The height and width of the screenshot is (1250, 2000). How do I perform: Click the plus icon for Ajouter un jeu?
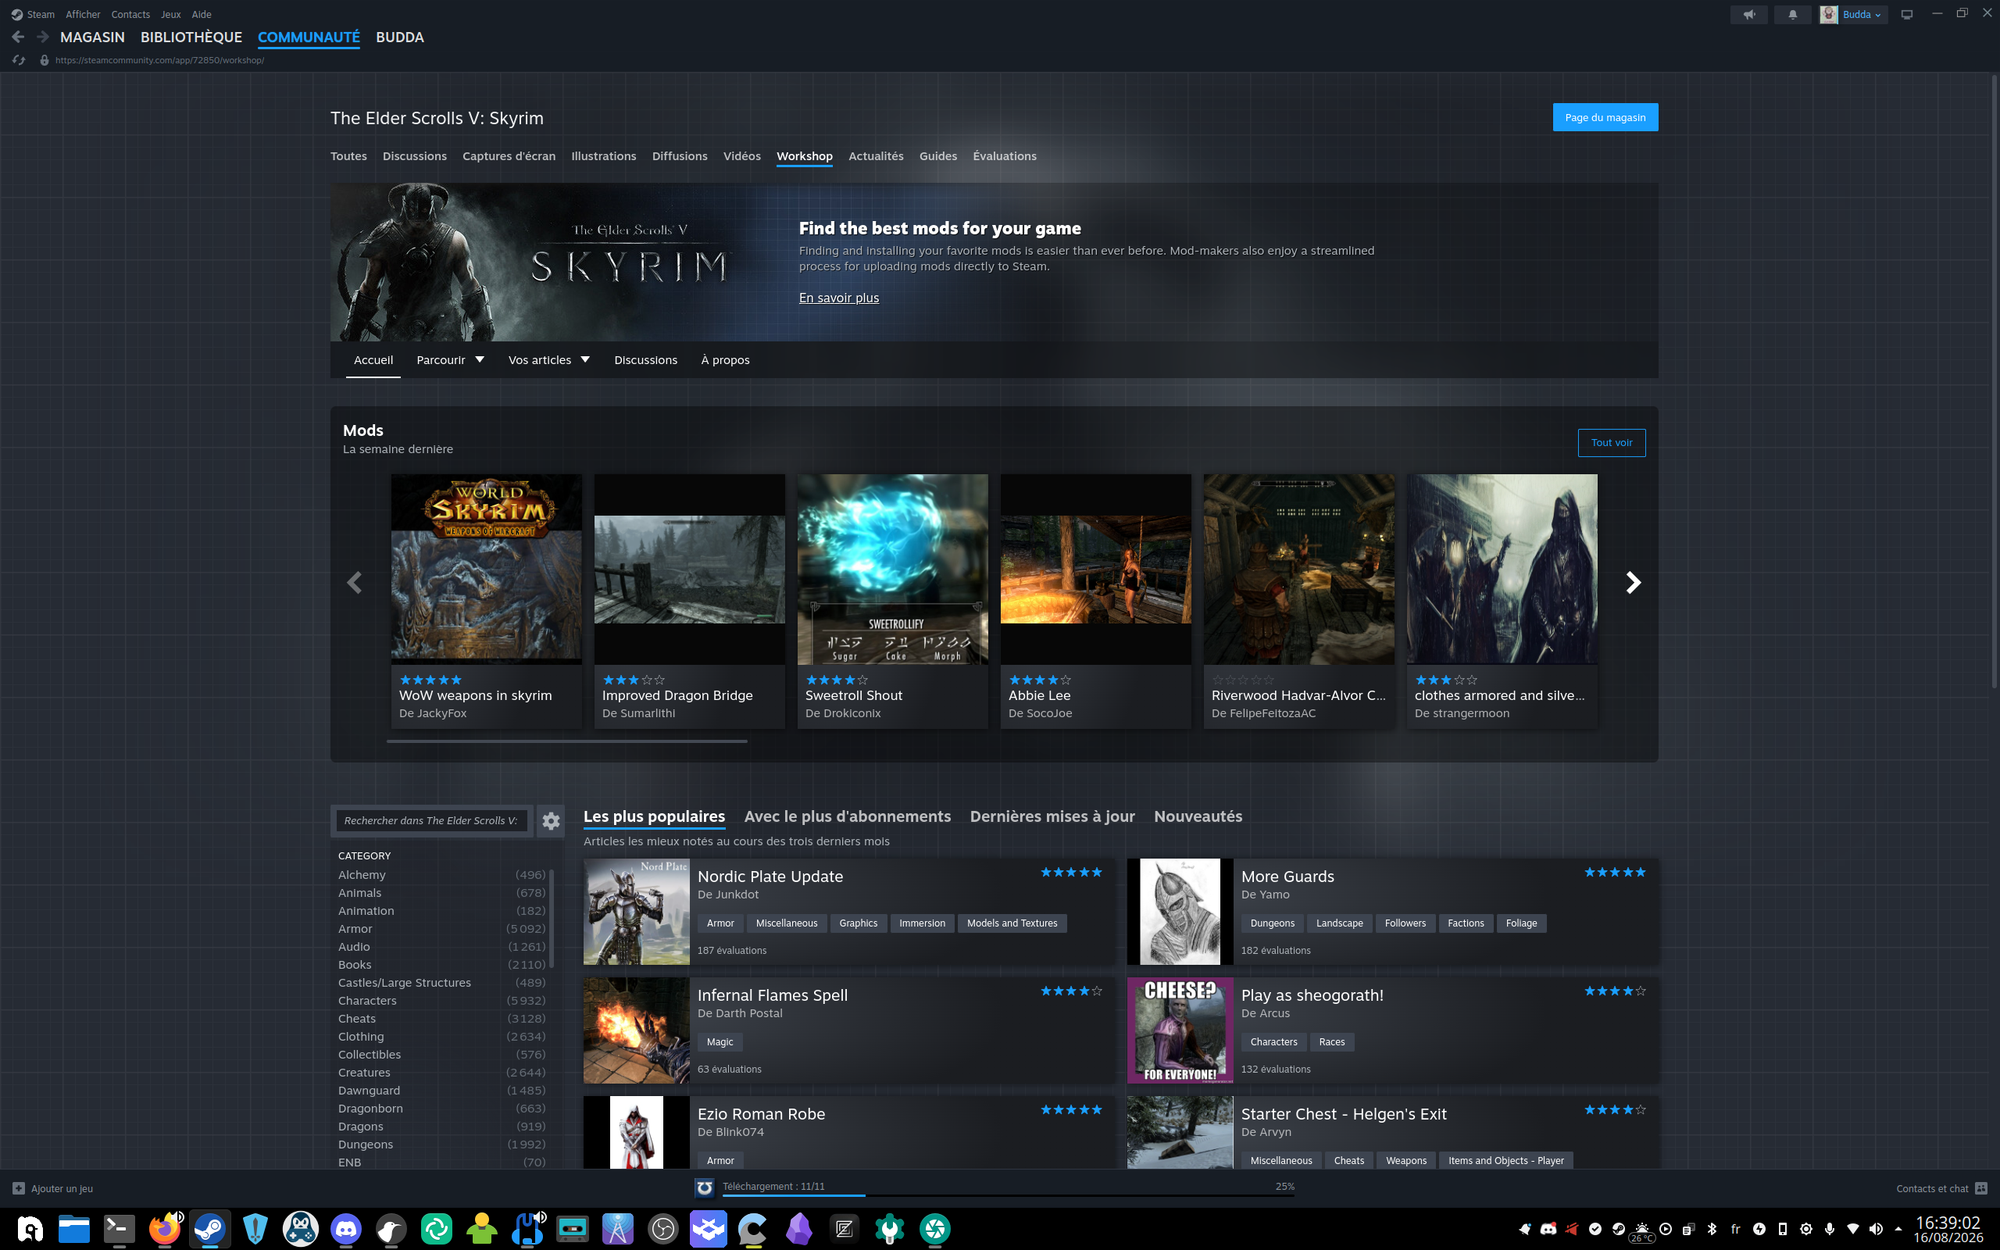coord(18,1188)
